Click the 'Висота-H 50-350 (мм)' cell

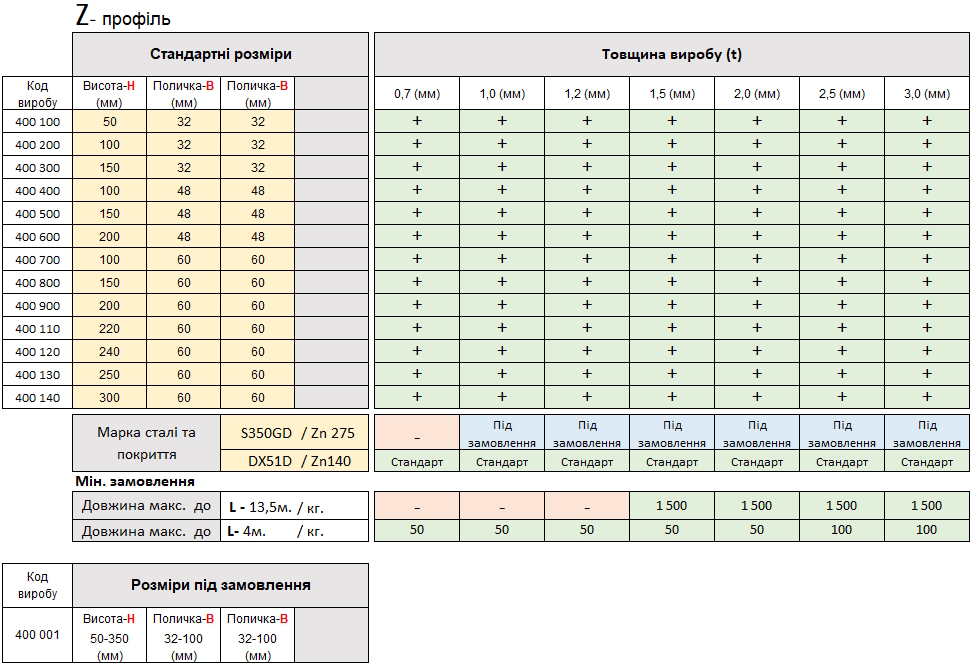[x=109, y=636]
